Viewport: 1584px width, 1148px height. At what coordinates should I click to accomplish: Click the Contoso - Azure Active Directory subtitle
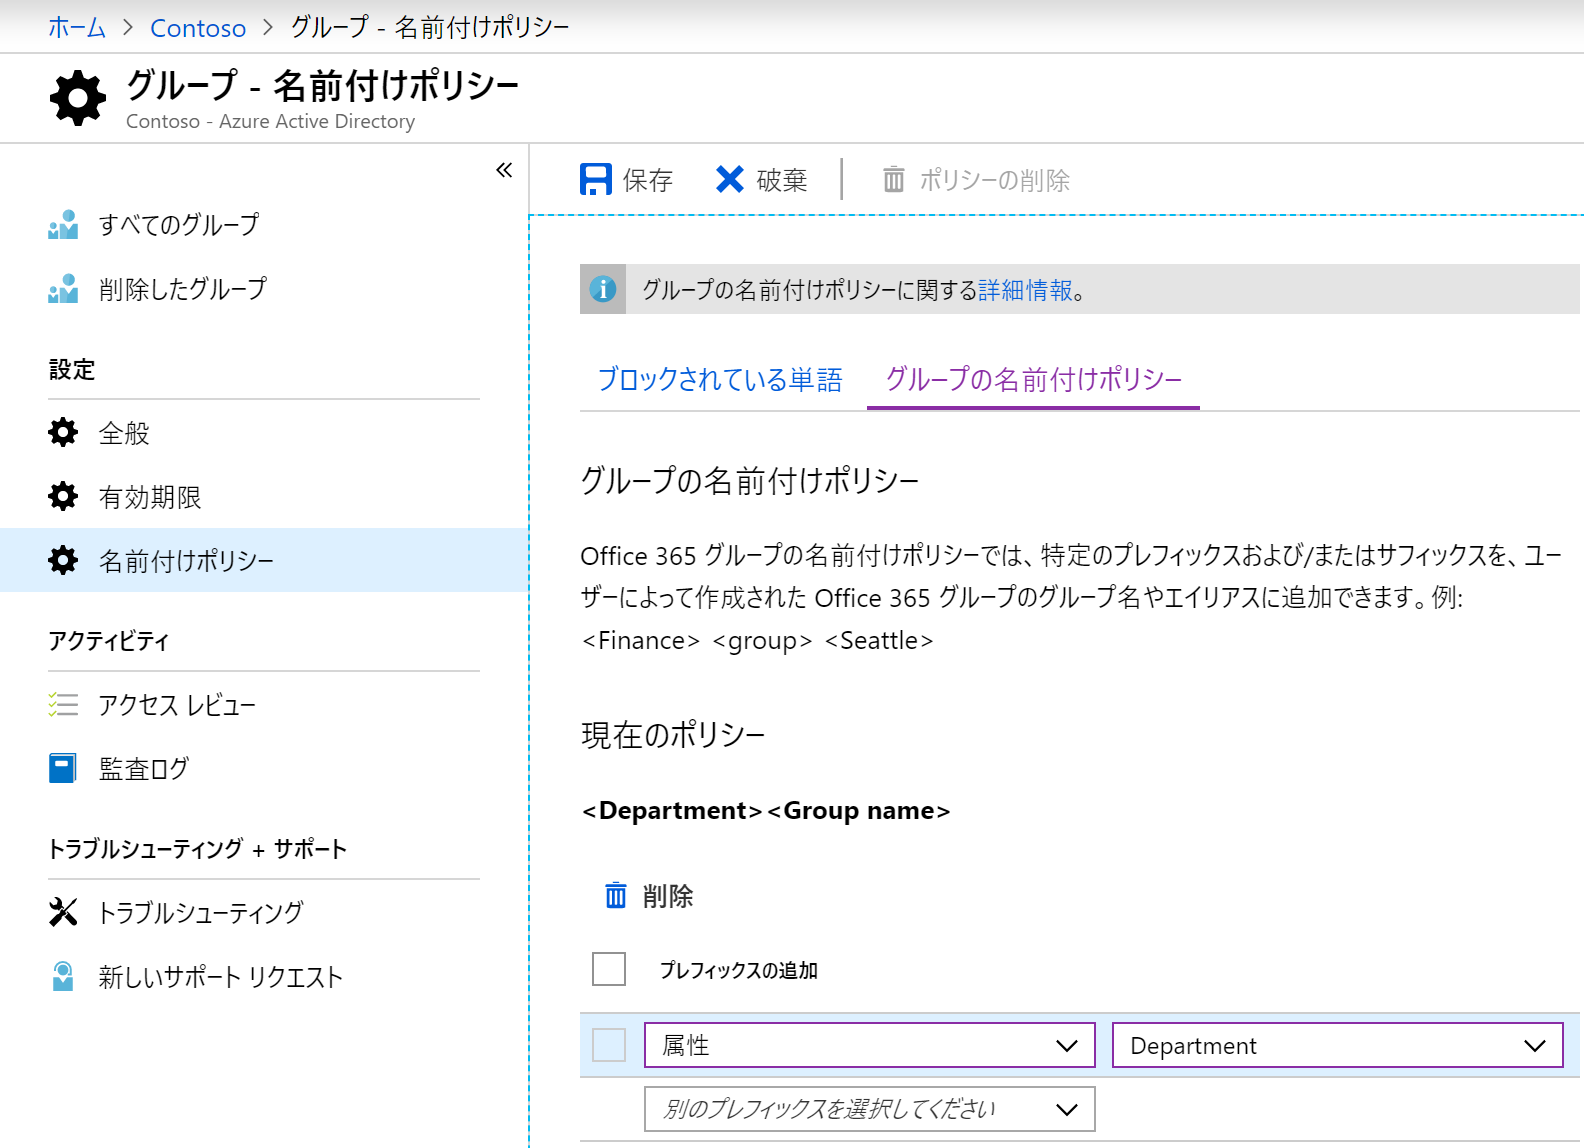tap(270, 121)
